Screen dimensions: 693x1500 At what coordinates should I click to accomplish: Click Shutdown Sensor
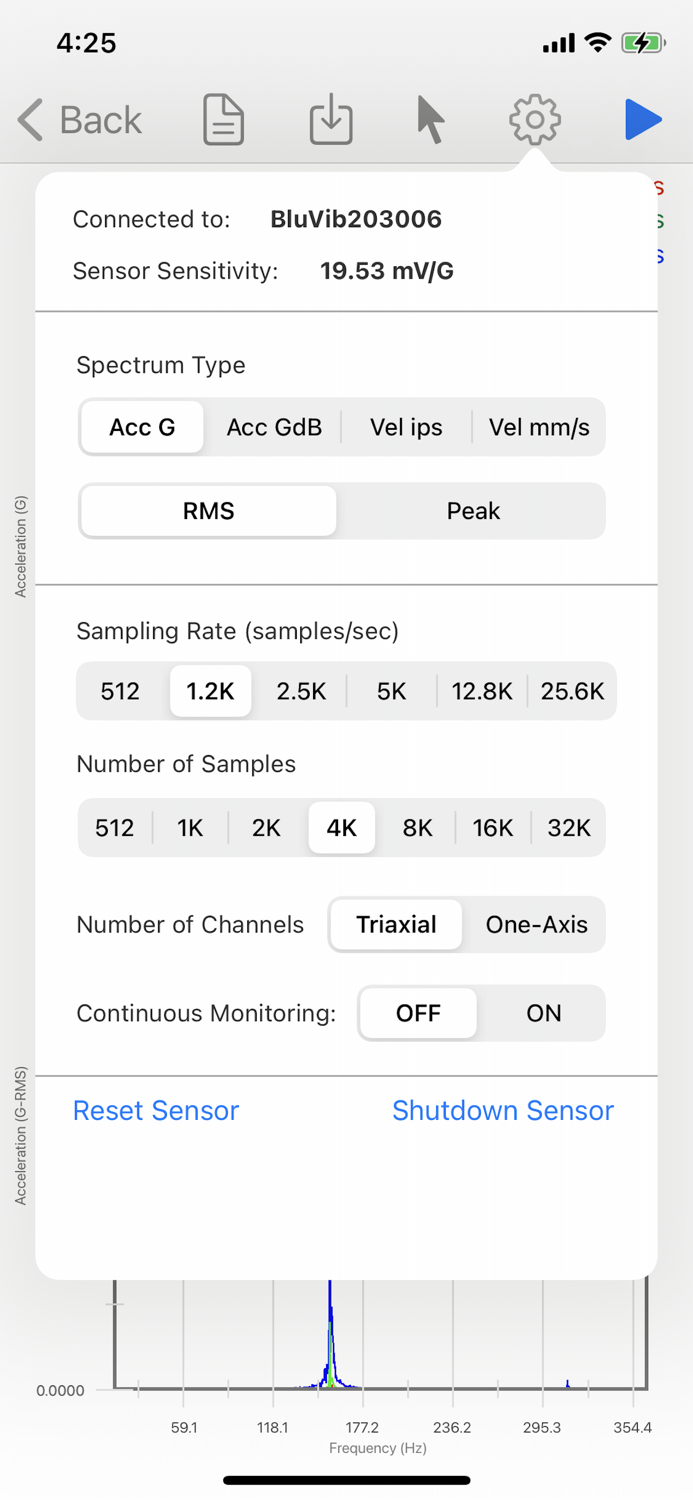point(503,1110)
